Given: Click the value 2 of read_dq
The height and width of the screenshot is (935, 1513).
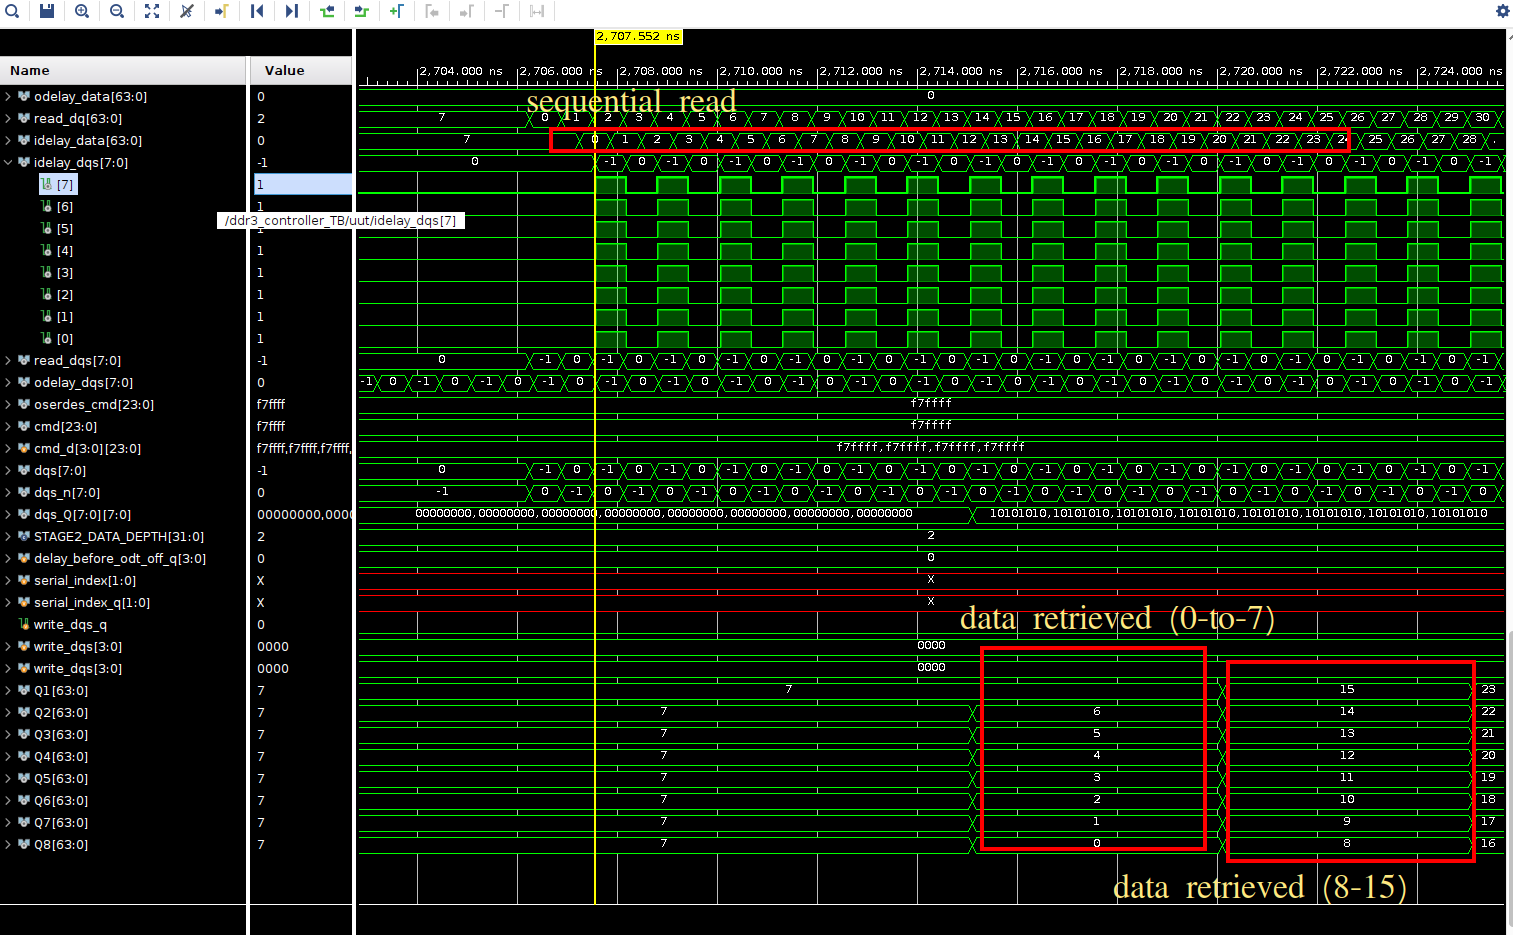Looking at the screenshot, I should click(261, 119).
